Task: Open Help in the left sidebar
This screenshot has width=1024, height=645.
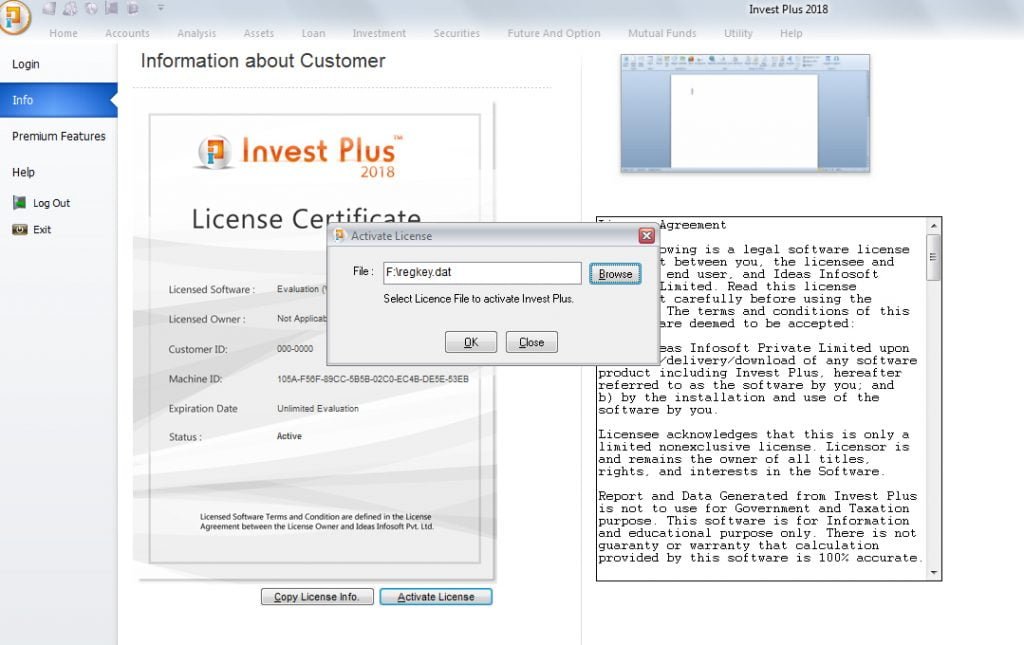Action: point(59,172)
